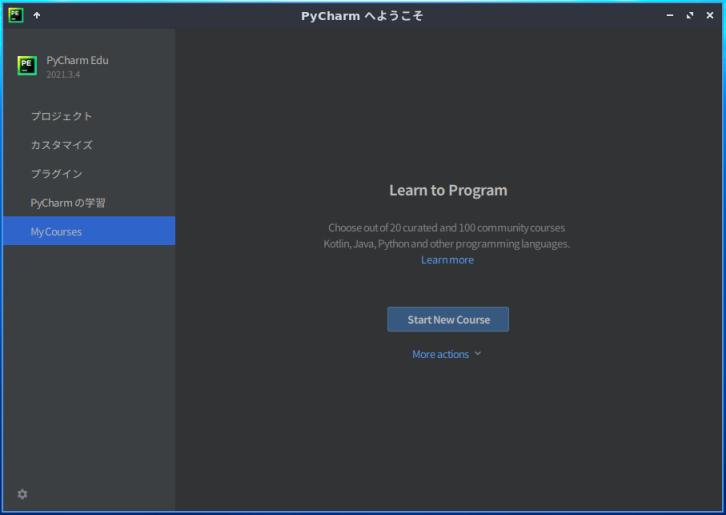Click the window title 'PyCharm へようこそ'
Viewport: 726px width, 515px height.
point(362,16)
